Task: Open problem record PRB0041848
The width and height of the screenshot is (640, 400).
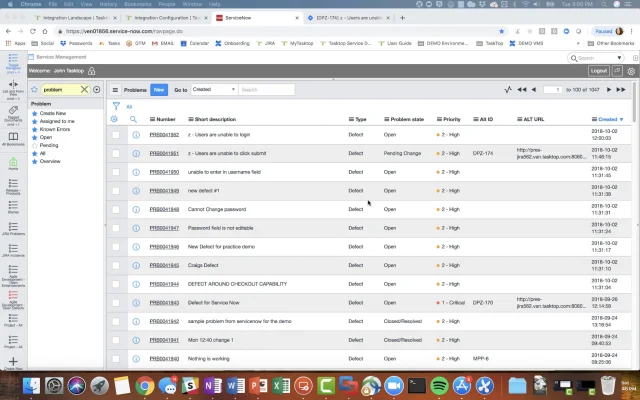Action: point(164,209)
